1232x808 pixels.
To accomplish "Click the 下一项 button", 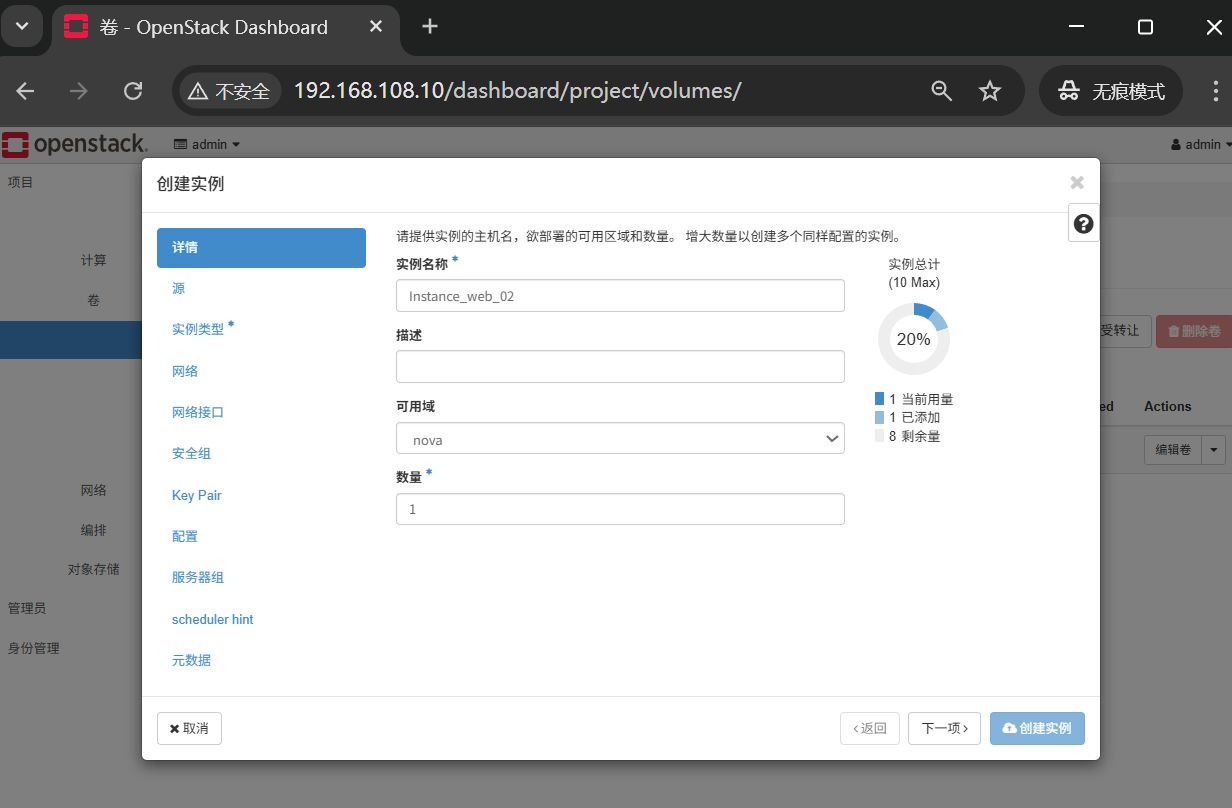I will [x=944, y=728].
